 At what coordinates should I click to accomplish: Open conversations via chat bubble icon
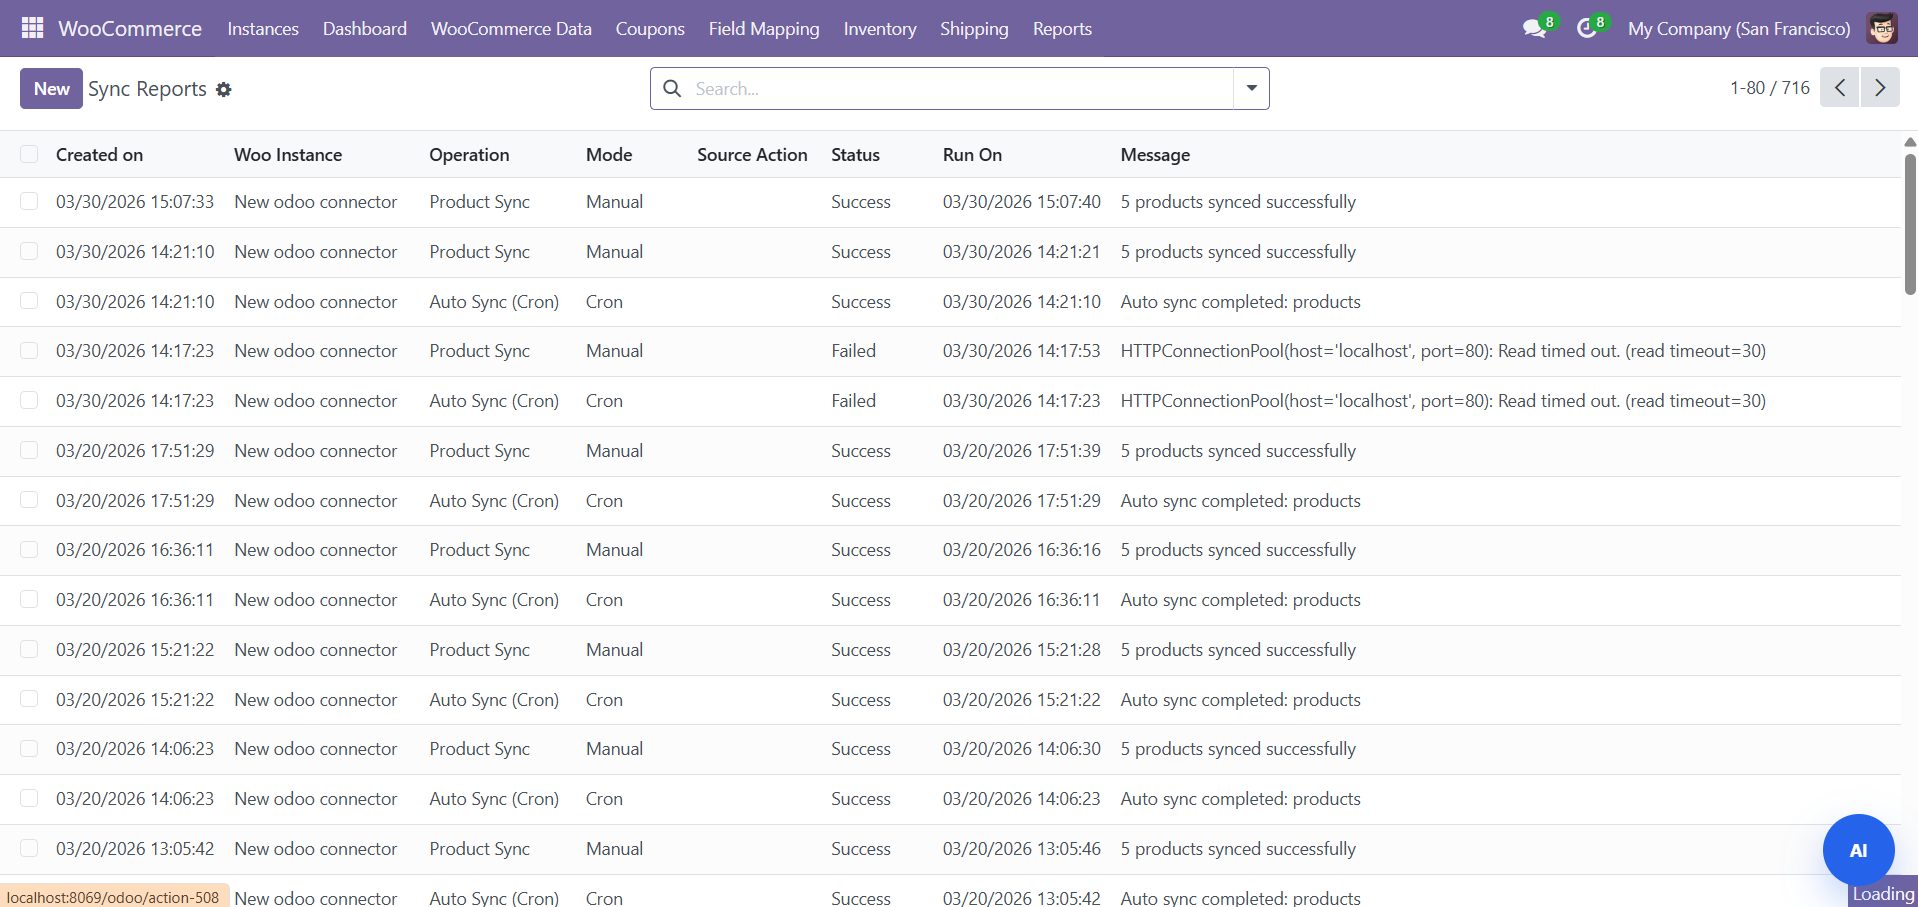tap(1532, 28)
